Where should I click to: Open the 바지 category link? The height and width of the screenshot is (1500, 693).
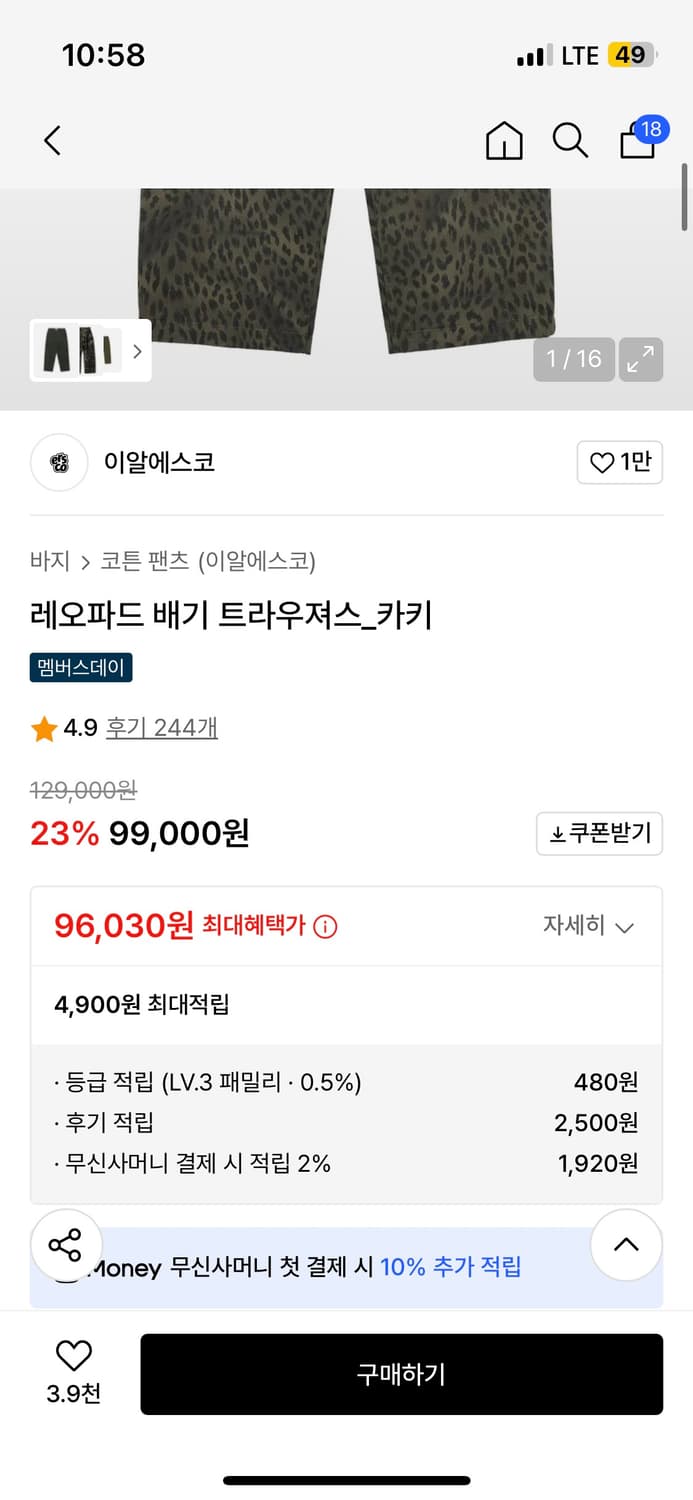[49, 562]
